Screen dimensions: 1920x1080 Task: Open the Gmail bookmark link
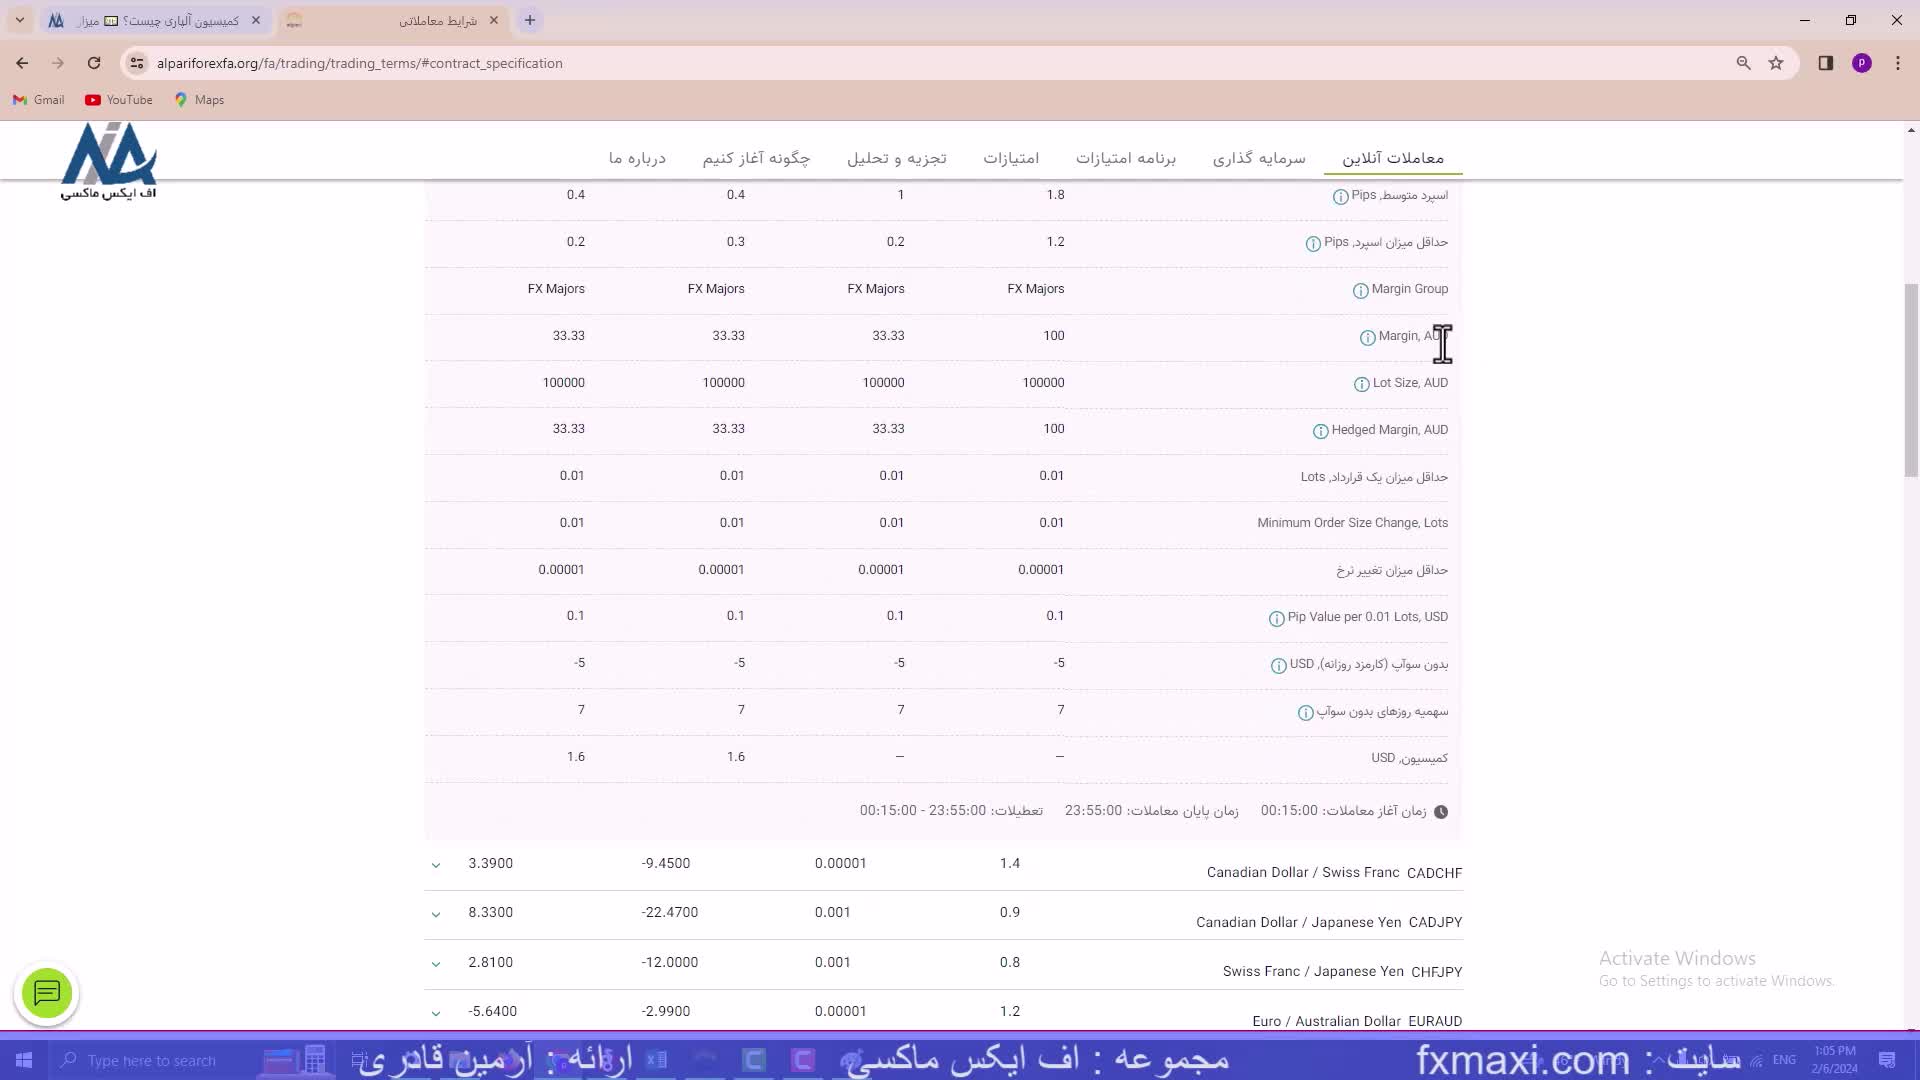(x=38, y=100)
